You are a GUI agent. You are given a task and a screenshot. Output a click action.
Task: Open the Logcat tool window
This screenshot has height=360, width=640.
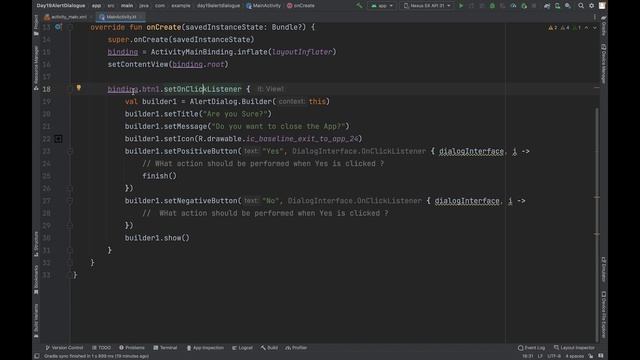point(242,348)
